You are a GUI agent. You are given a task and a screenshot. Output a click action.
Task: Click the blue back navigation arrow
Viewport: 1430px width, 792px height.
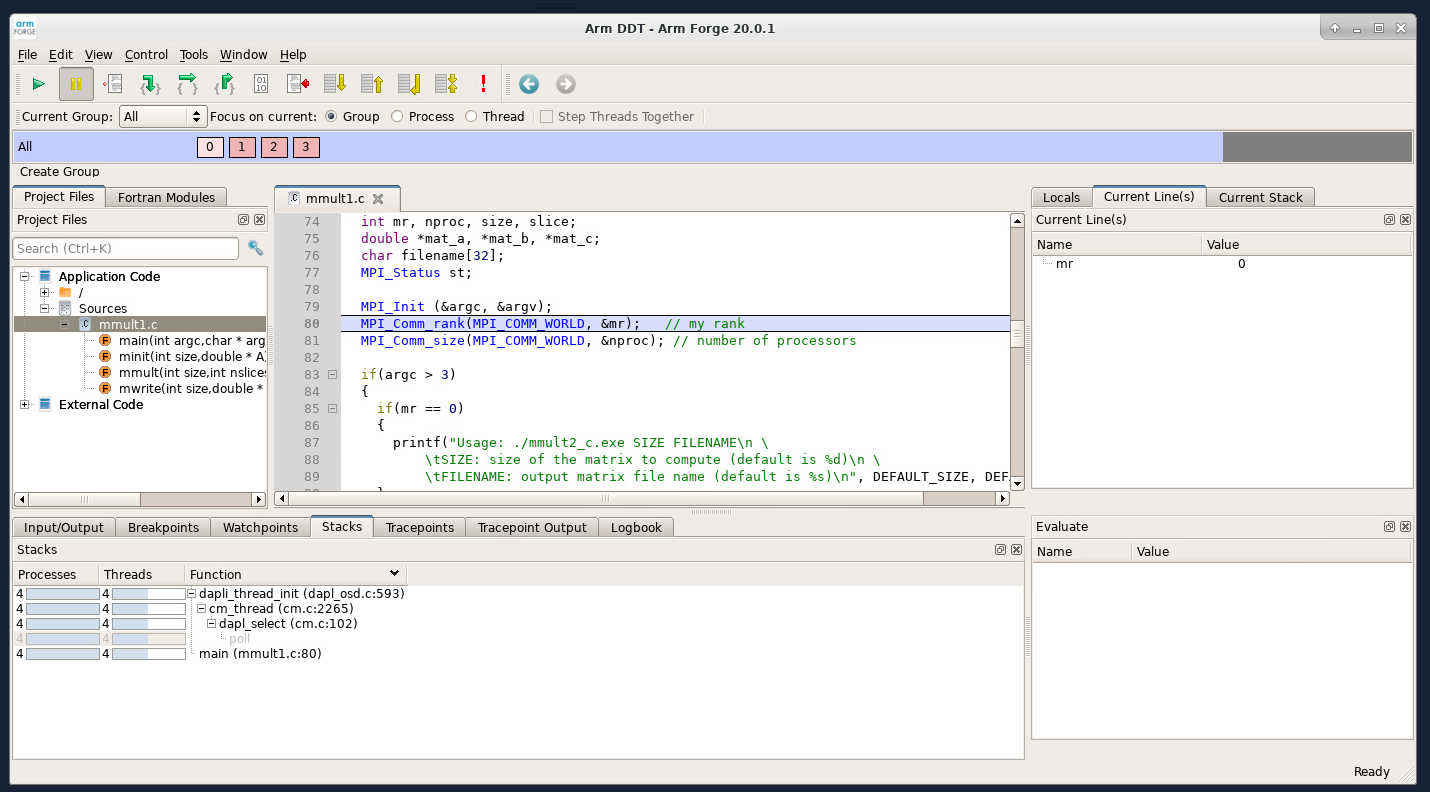tap(528, 84)
